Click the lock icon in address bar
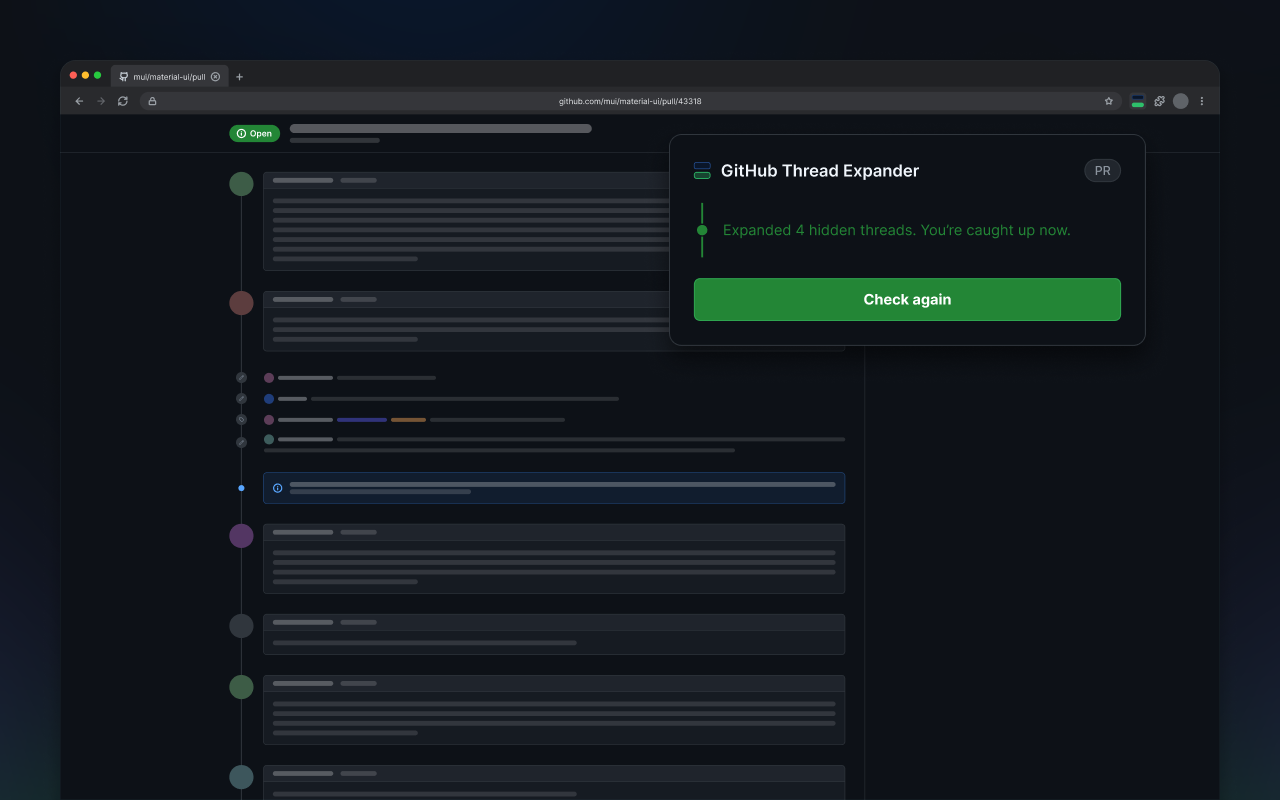Image resolution: width=1280 pixels, height=800 pixels. [x=152, y=101]
